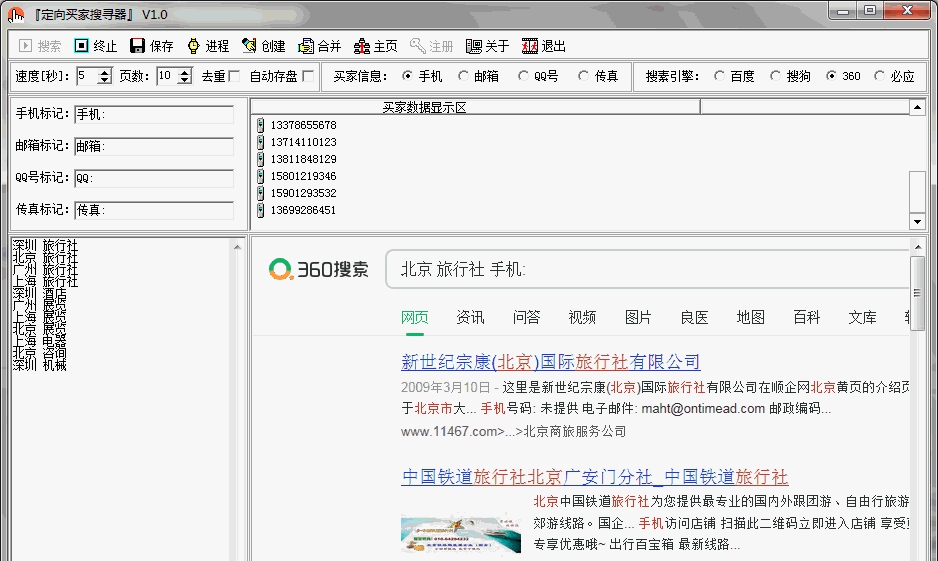The height and width of the screenshot is (561, 938).
Task: Choose 360 search engine
Action: point(831,76)
